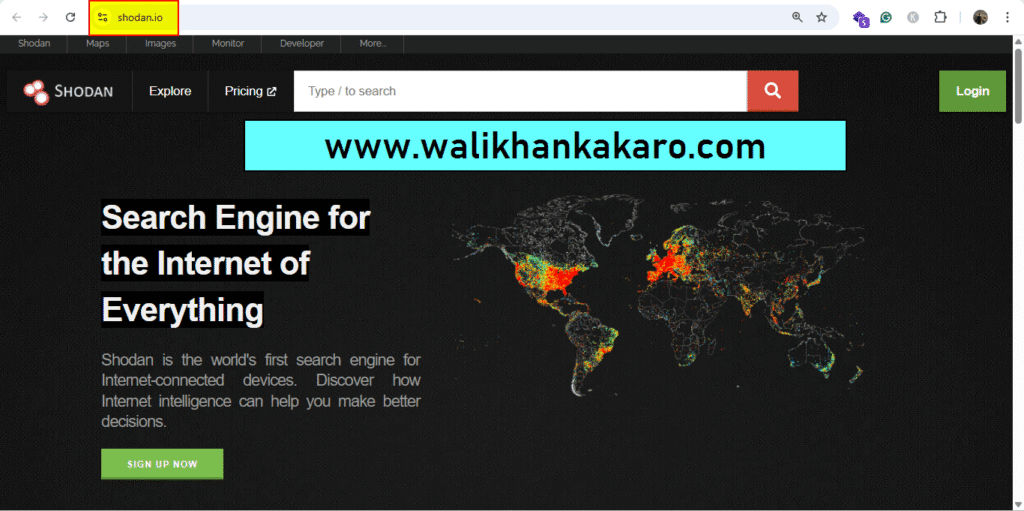
Task: Open Chrome three-dot menu
Action: (x=1006, y=18)
